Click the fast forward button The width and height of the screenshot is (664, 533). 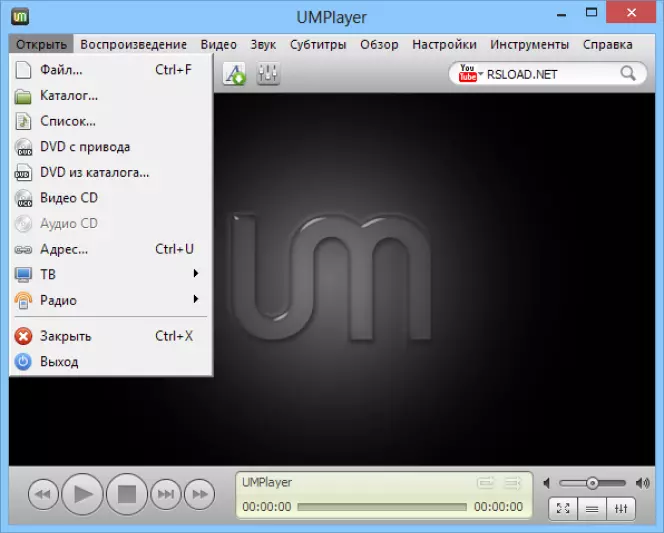click(x=199, y=494)
